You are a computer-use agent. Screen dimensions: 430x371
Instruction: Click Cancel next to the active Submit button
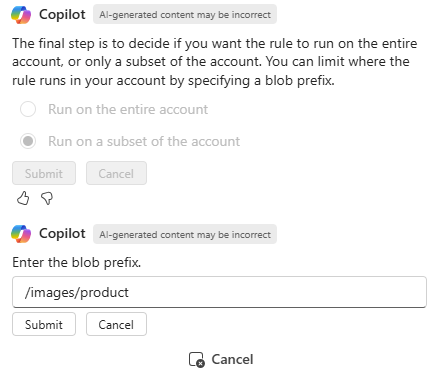point(116,324)
